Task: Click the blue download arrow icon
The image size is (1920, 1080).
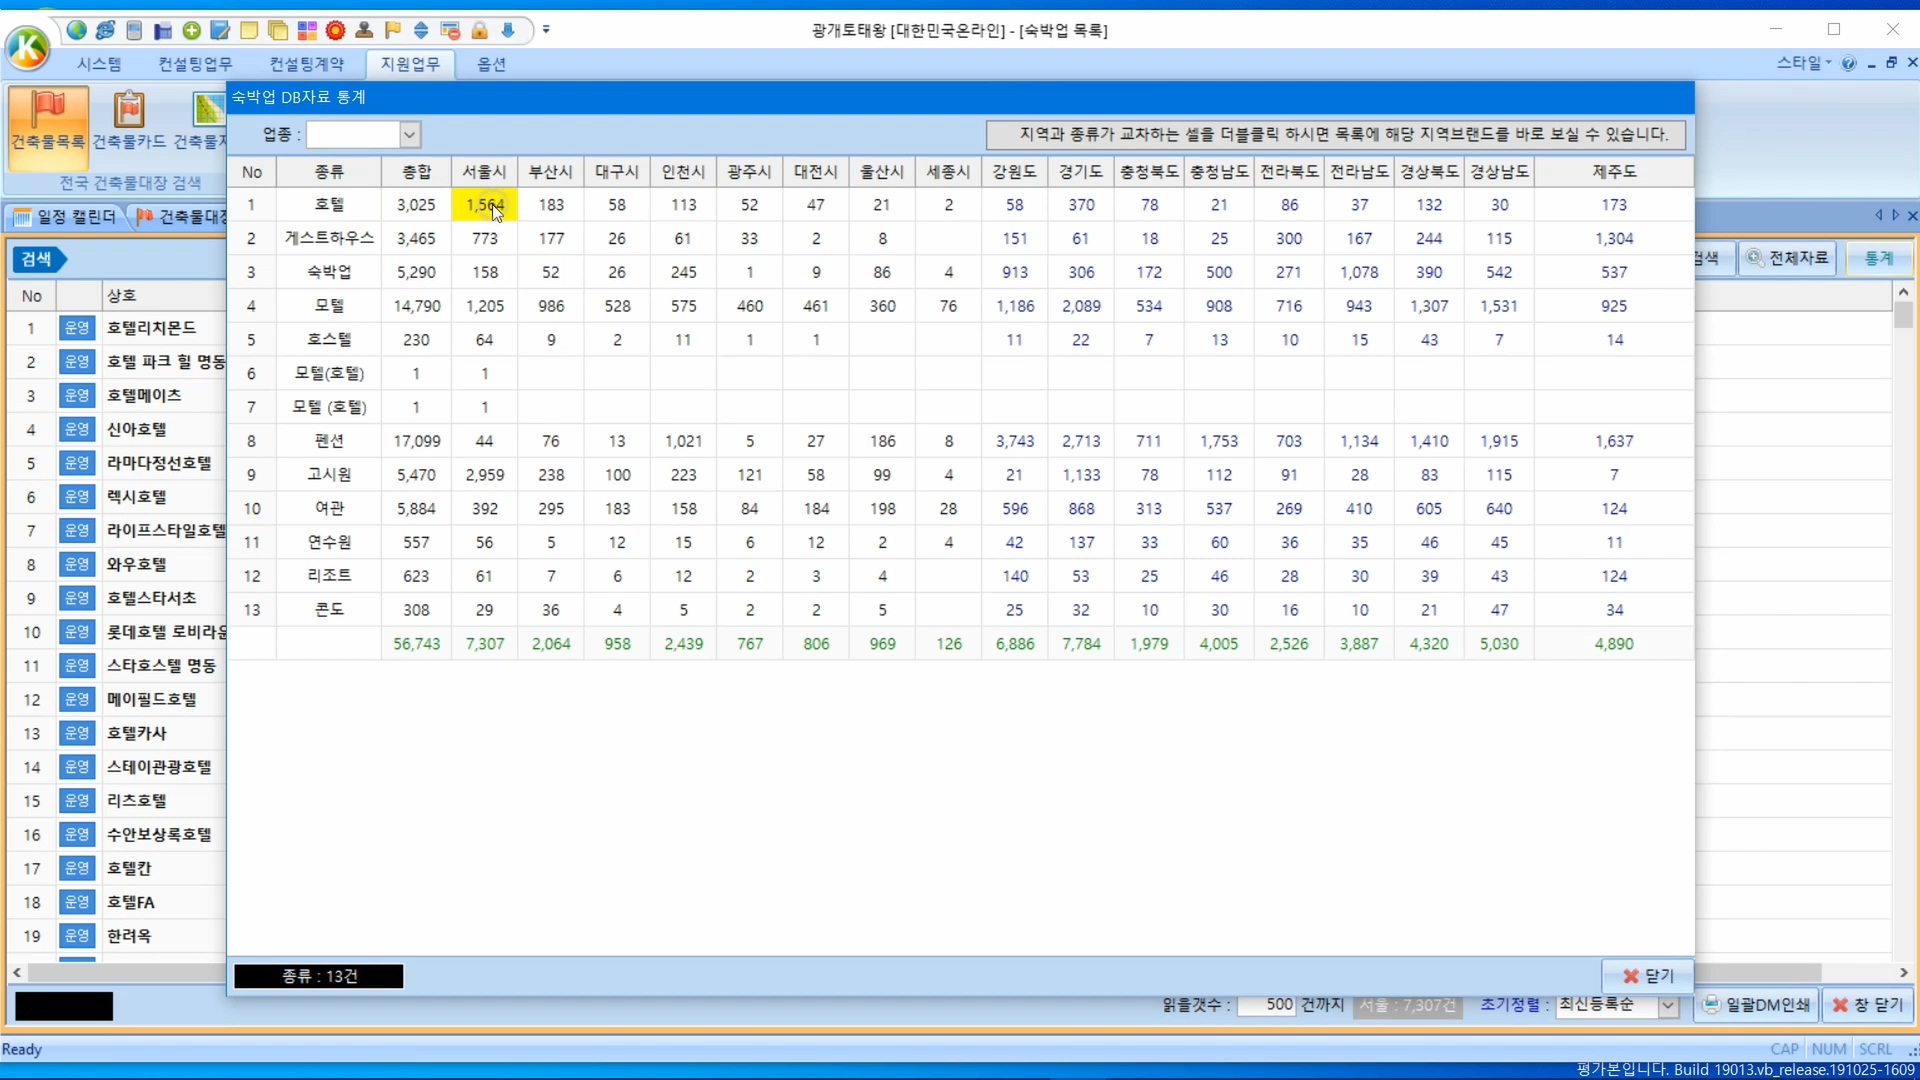Action: [508, 30]
